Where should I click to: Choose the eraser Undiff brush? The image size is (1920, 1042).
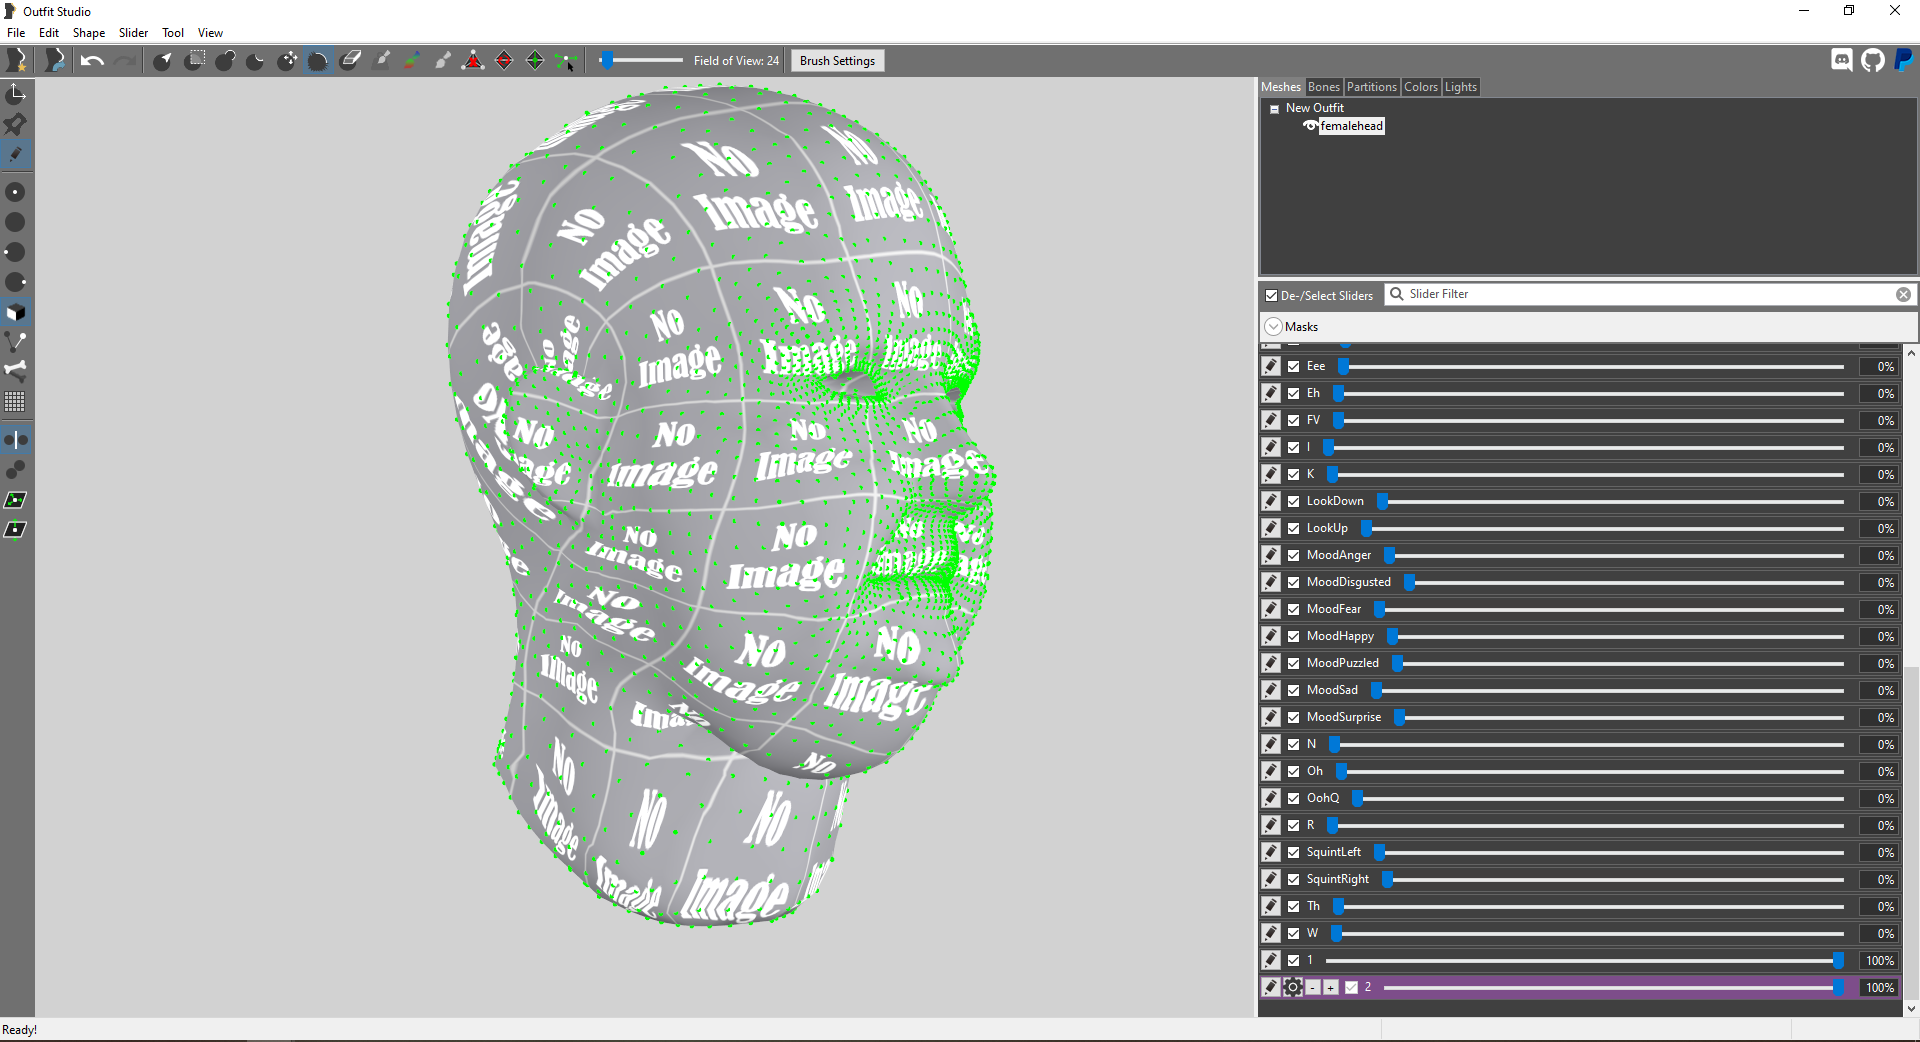coord(350,61)
